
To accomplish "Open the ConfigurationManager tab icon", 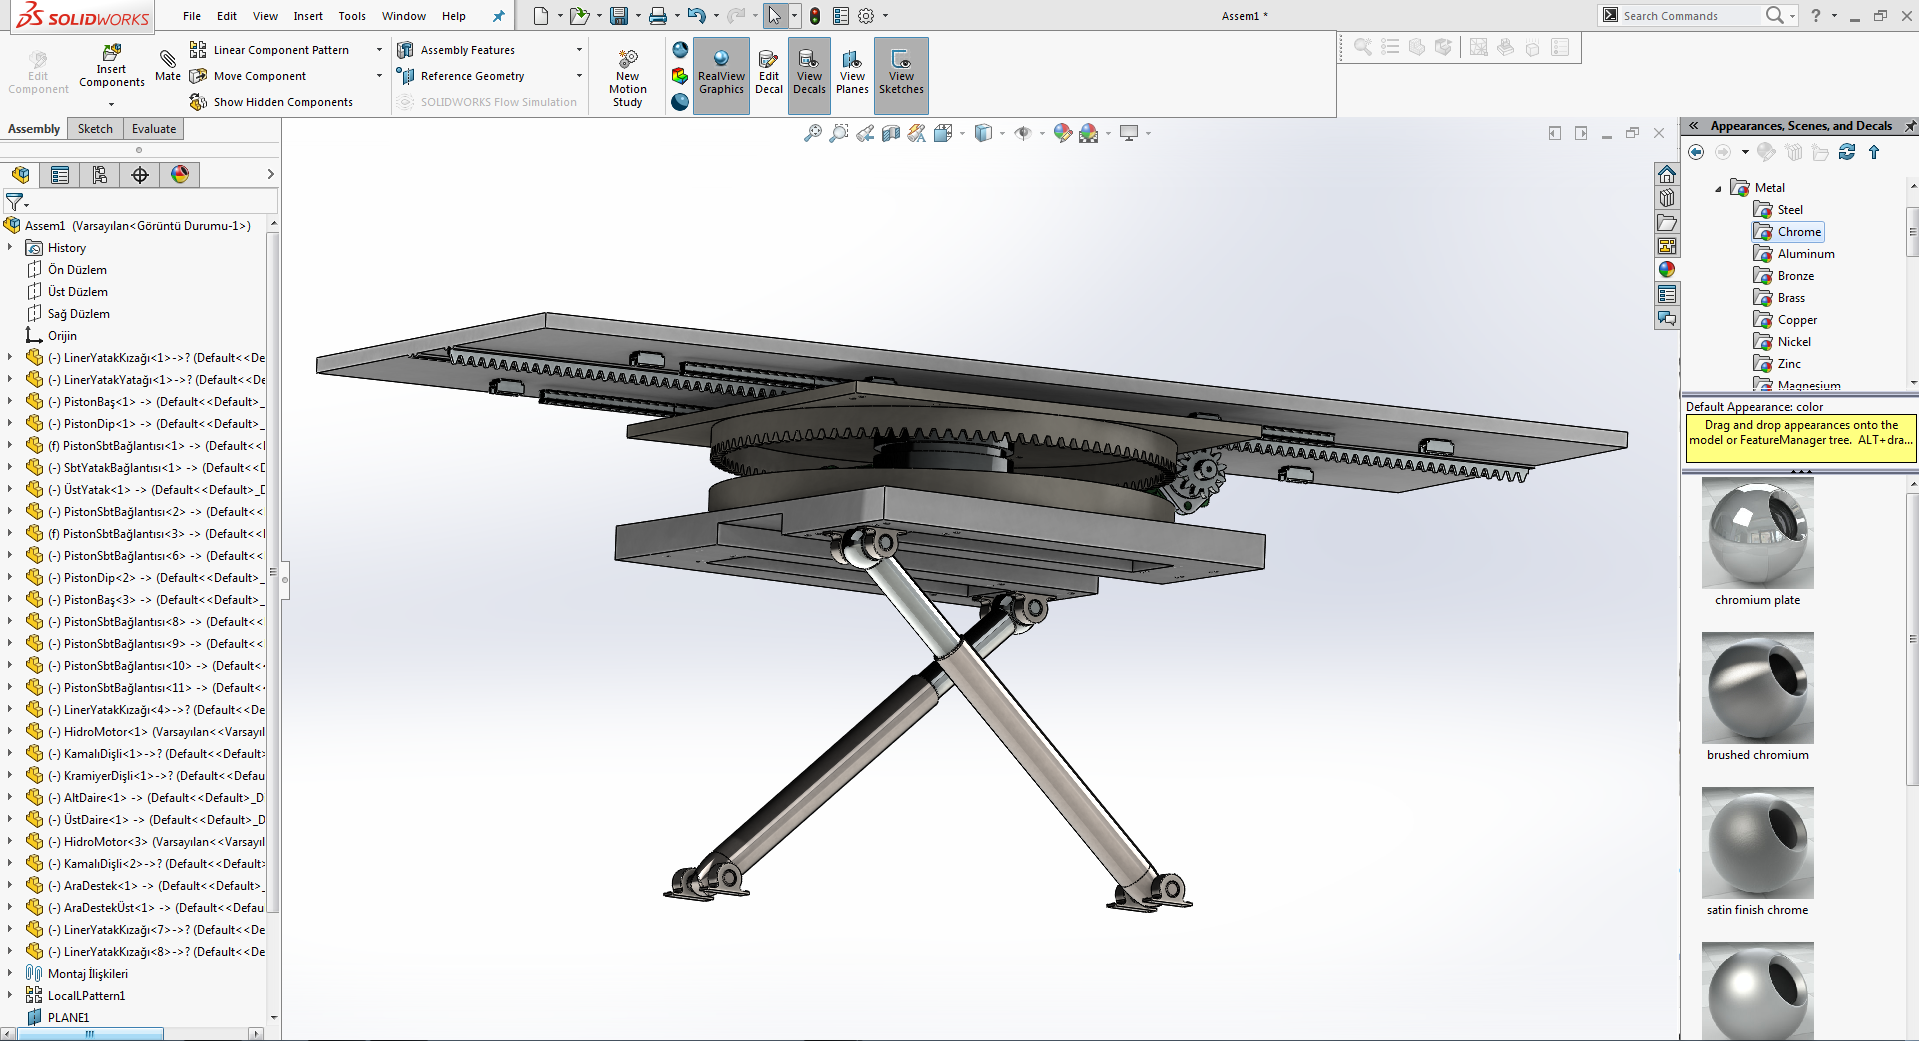I will click(x=100, y=175).
